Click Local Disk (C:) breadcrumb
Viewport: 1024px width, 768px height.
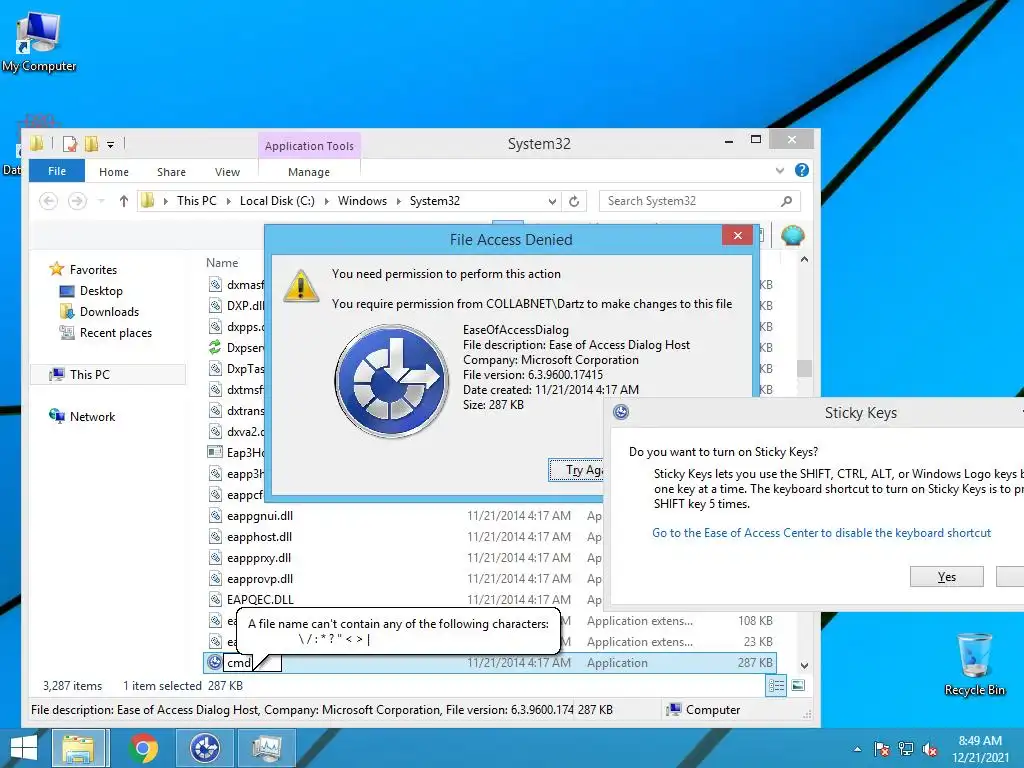277,201
